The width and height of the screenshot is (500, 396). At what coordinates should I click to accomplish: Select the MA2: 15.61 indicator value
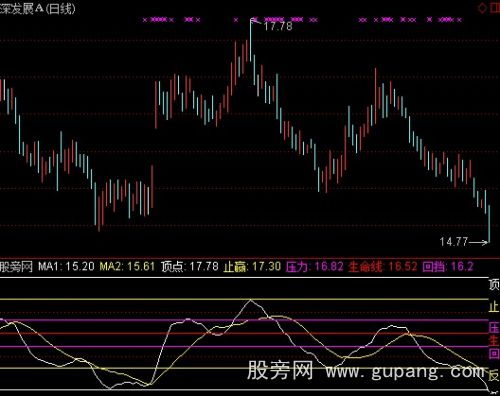[127, 267]
